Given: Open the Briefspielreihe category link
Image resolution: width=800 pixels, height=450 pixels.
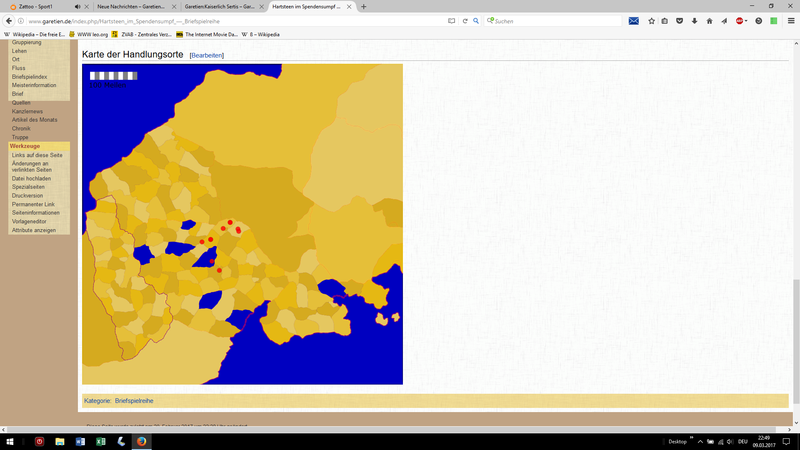Looking at the screenshot, I should [134, 400].
